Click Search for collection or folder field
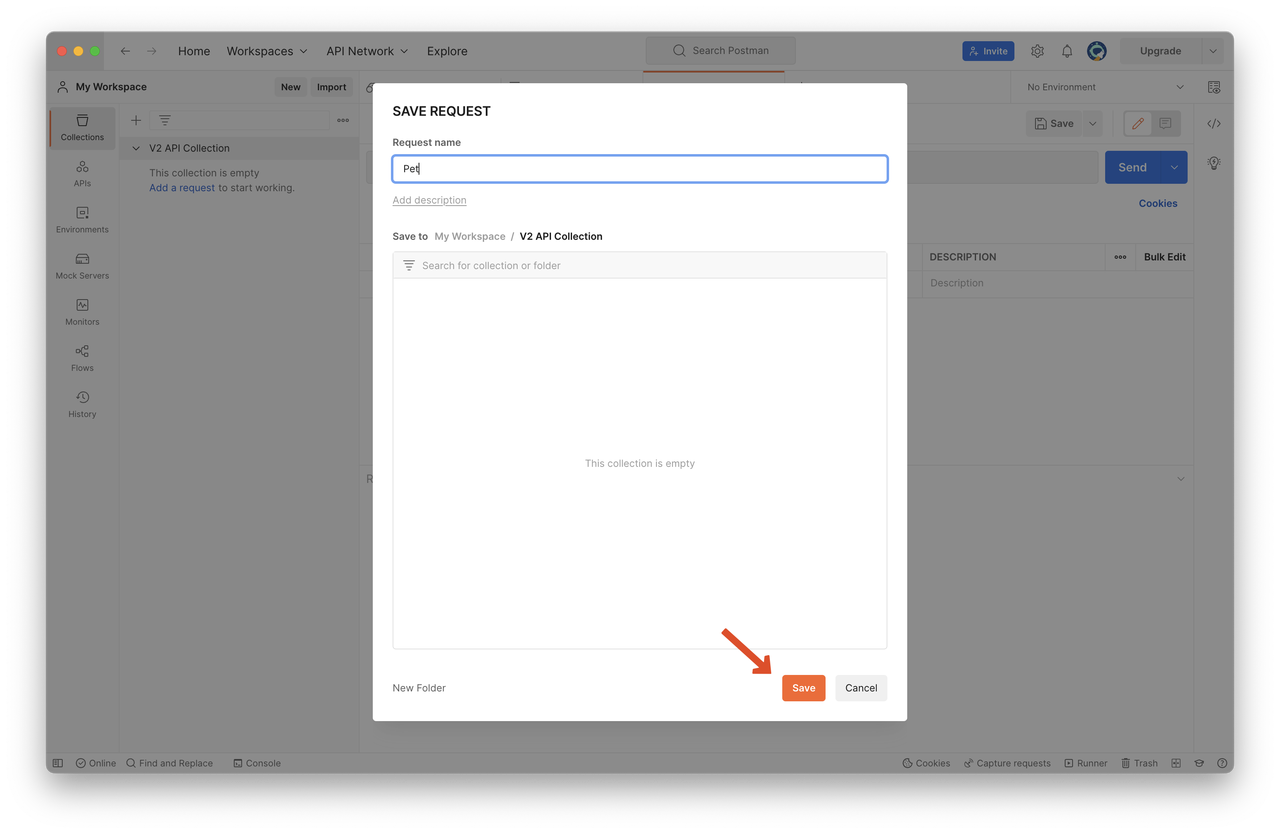The image size is (1280, 834). pos(640,265)
